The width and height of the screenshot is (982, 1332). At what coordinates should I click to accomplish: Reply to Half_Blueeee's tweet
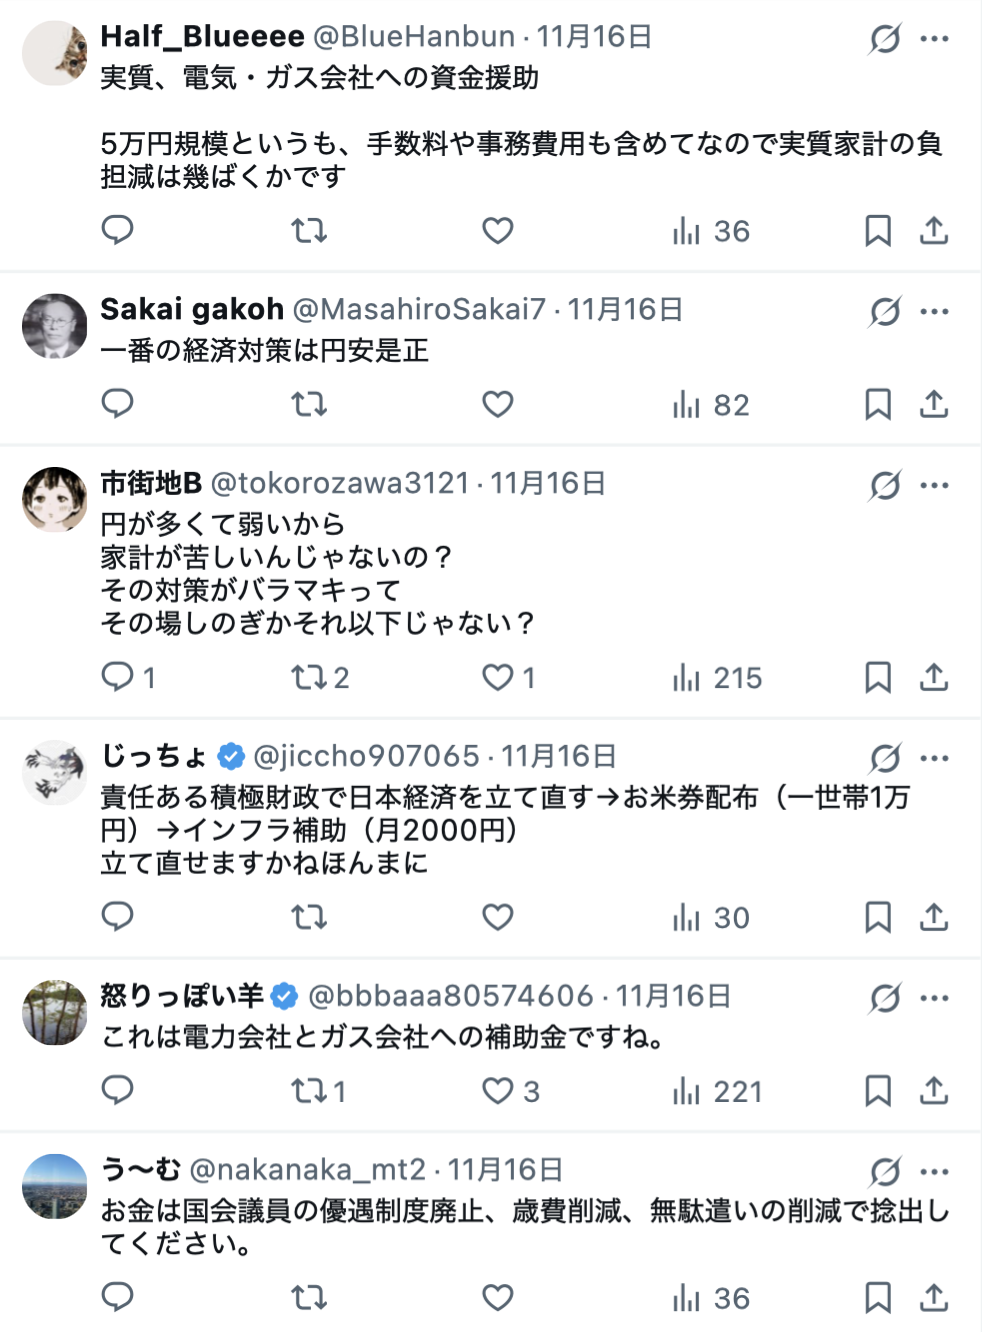[118, 231]
